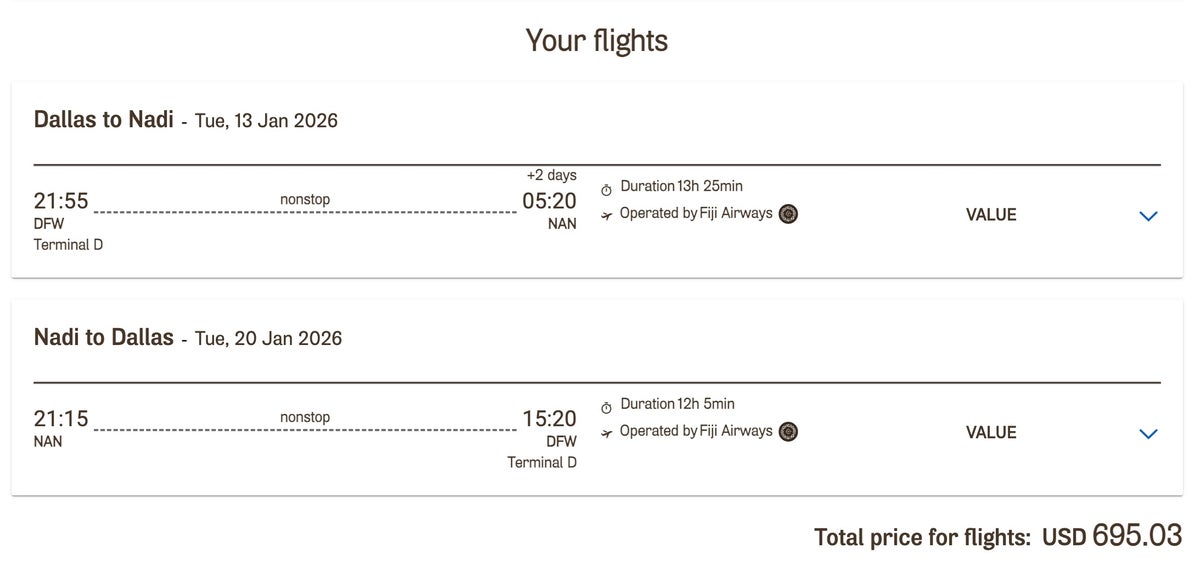The image size is (1200, 565).
Task: Click the Nadi to Dallas heading
Action: tap(104, 338)
